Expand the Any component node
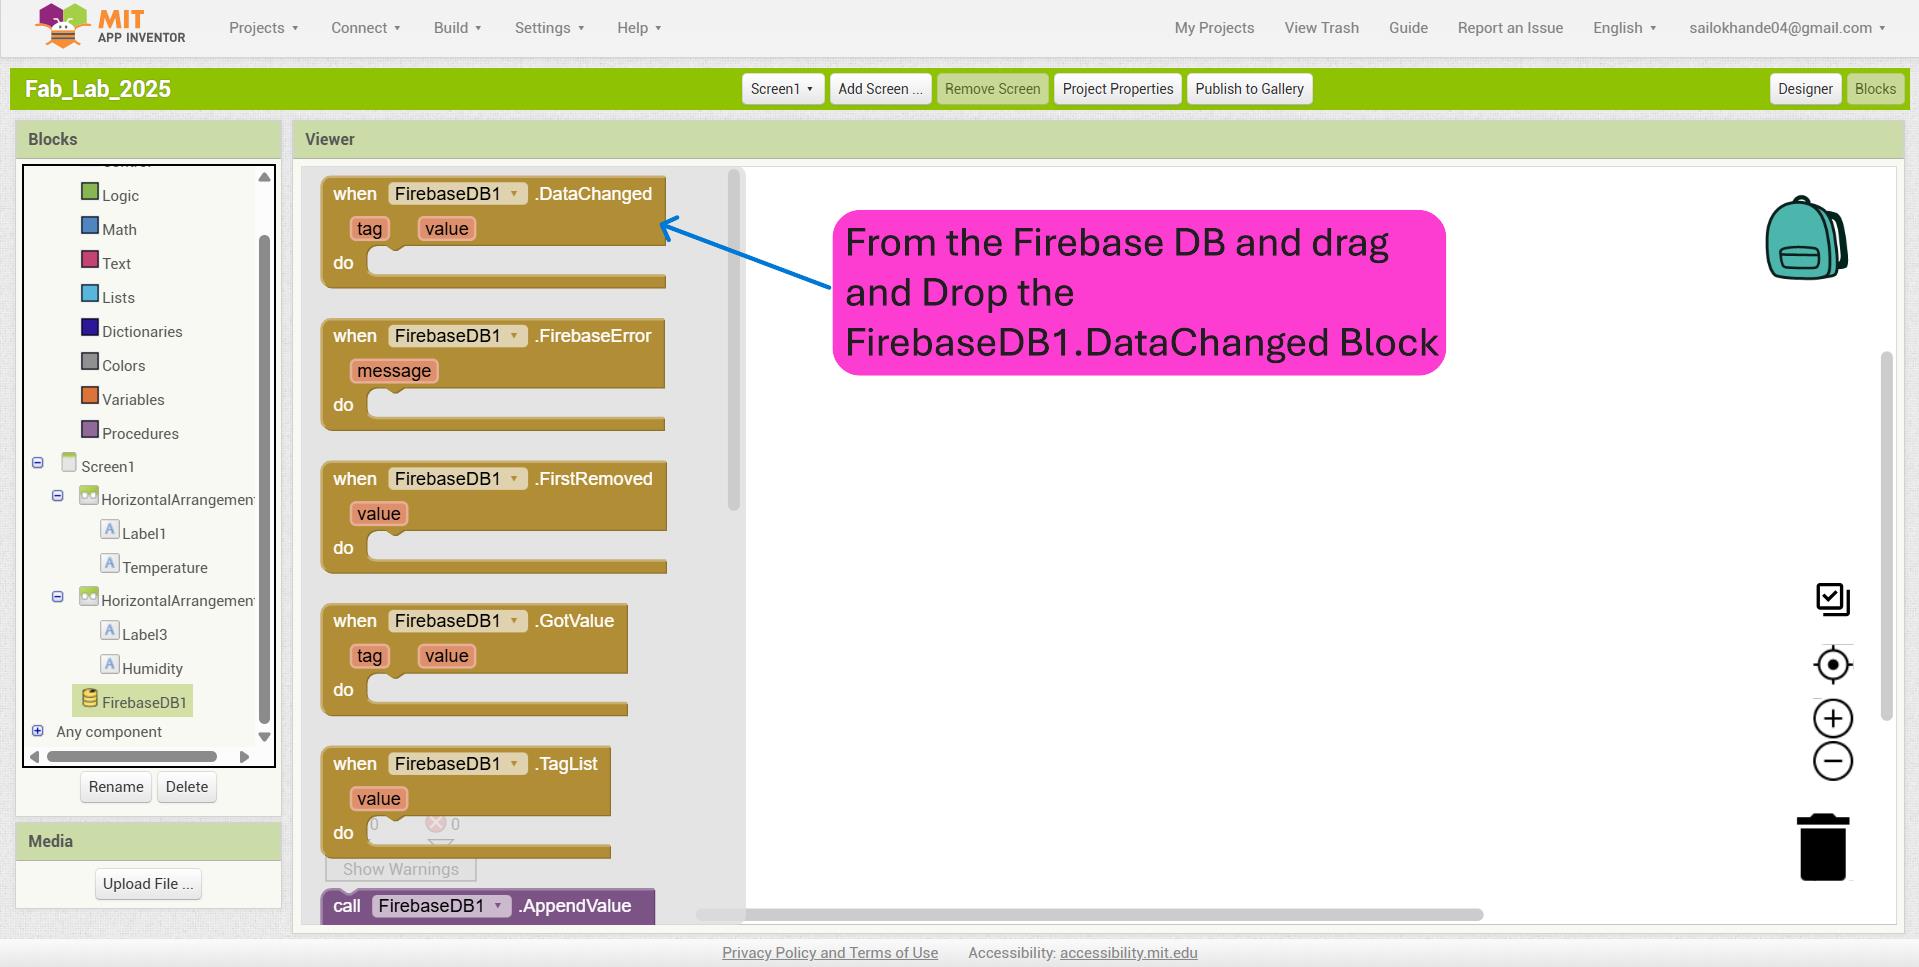Image resolution: width=1919 pixels, height=967 pixels. click(38, 731)
